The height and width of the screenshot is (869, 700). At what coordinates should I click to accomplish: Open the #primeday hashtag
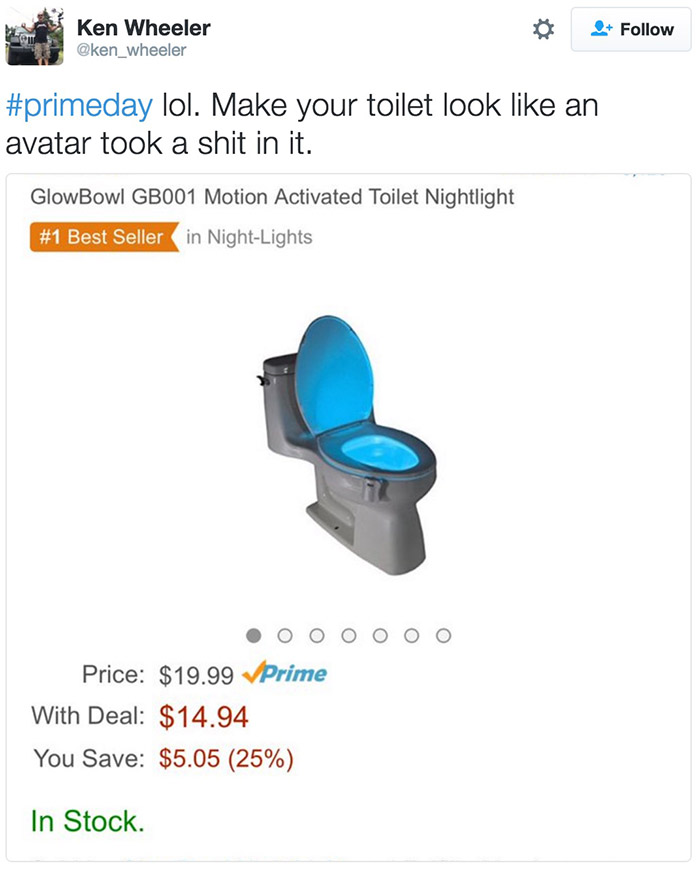coord(80,106)
